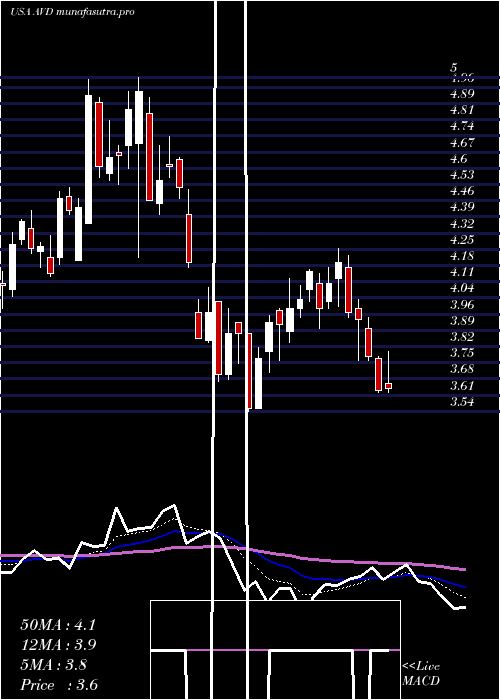This screenshot has width=500, height=700.
Task: Click the 3.89 price axis label
Action: [462, 321]
